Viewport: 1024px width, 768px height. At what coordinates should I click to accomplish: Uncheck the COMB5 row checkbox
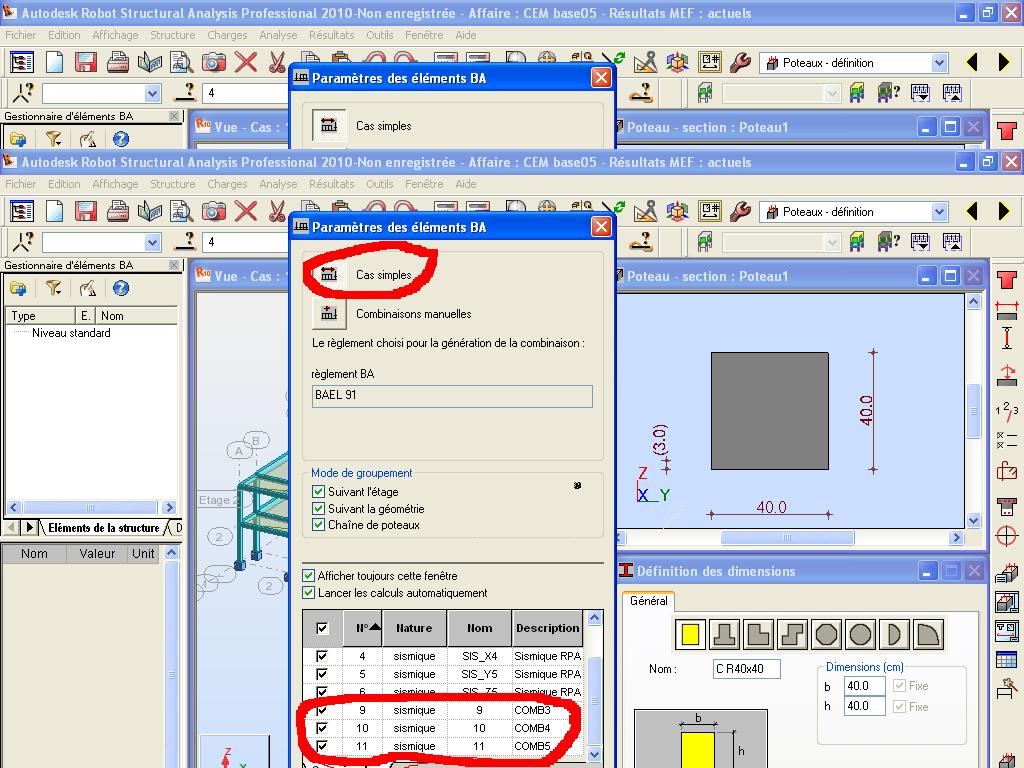pyautogui.click(x=322, y=746)
